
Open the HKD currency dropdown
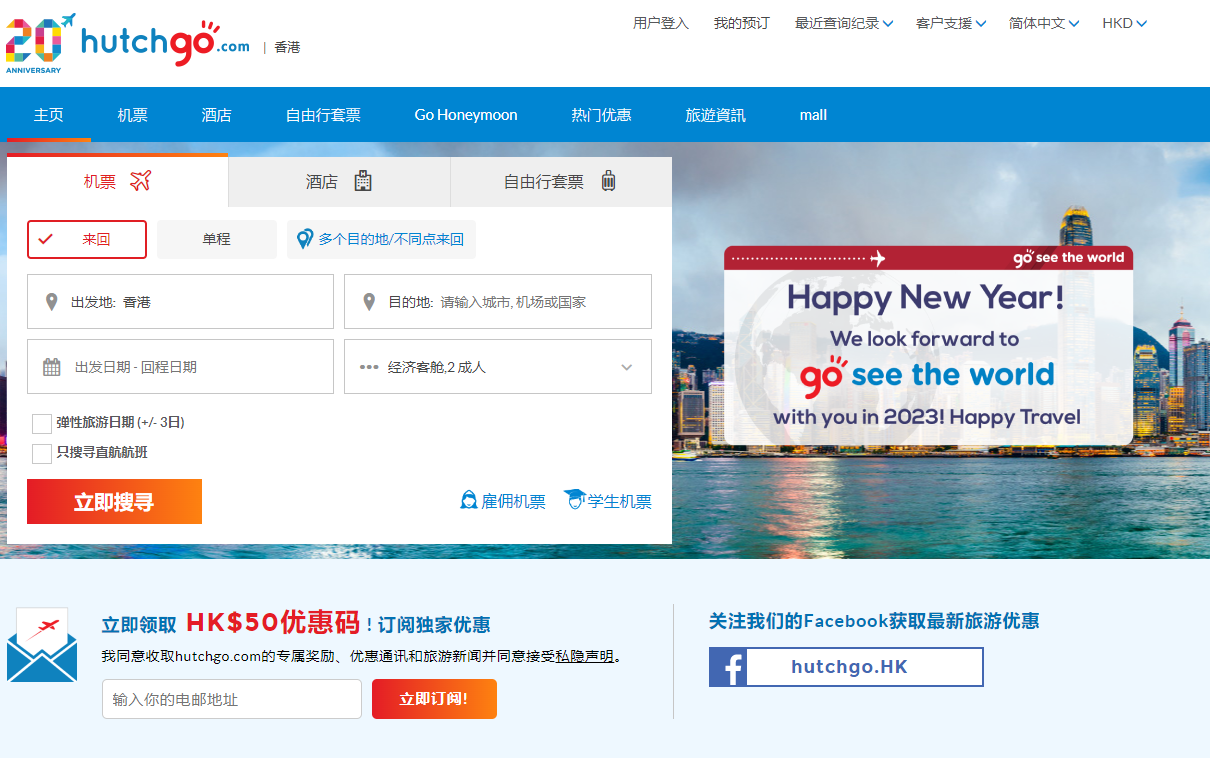pos(1124,22)
